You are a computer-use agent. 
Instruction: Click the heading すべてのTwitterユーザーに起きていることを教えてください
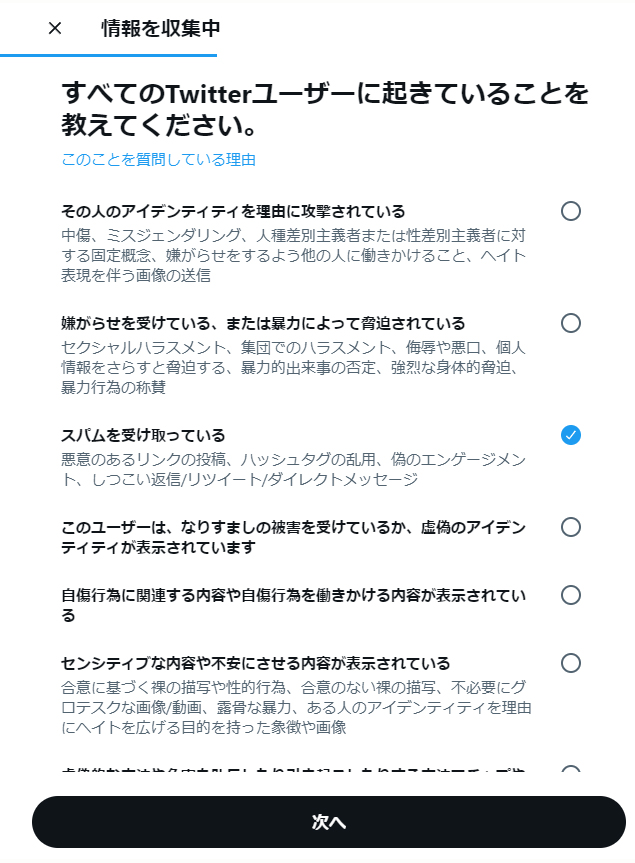(x=324, y=111)
